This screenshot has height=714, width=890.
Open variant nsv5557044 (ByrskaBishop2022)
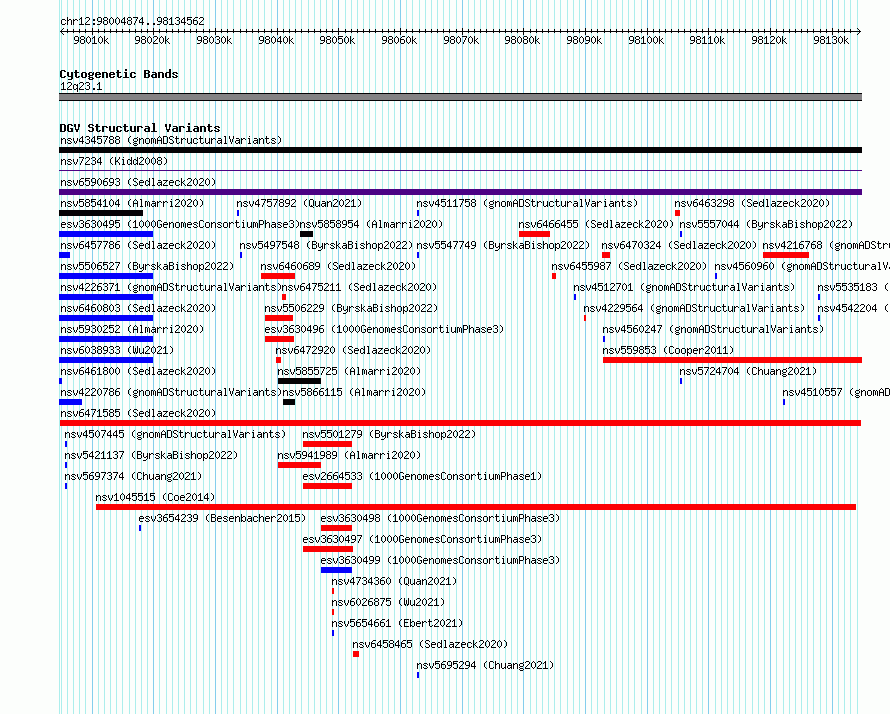(766, 224)
